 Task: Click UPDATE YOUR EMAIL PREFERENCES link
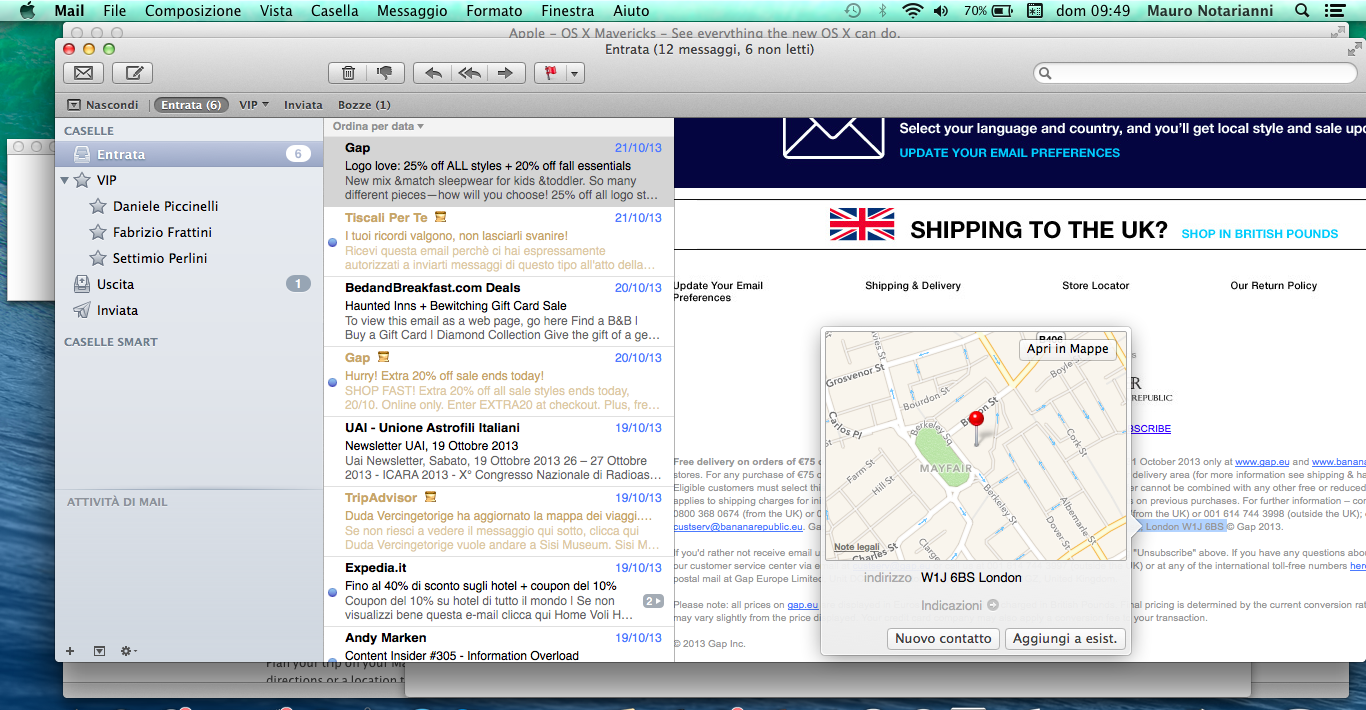point(1009,153)
